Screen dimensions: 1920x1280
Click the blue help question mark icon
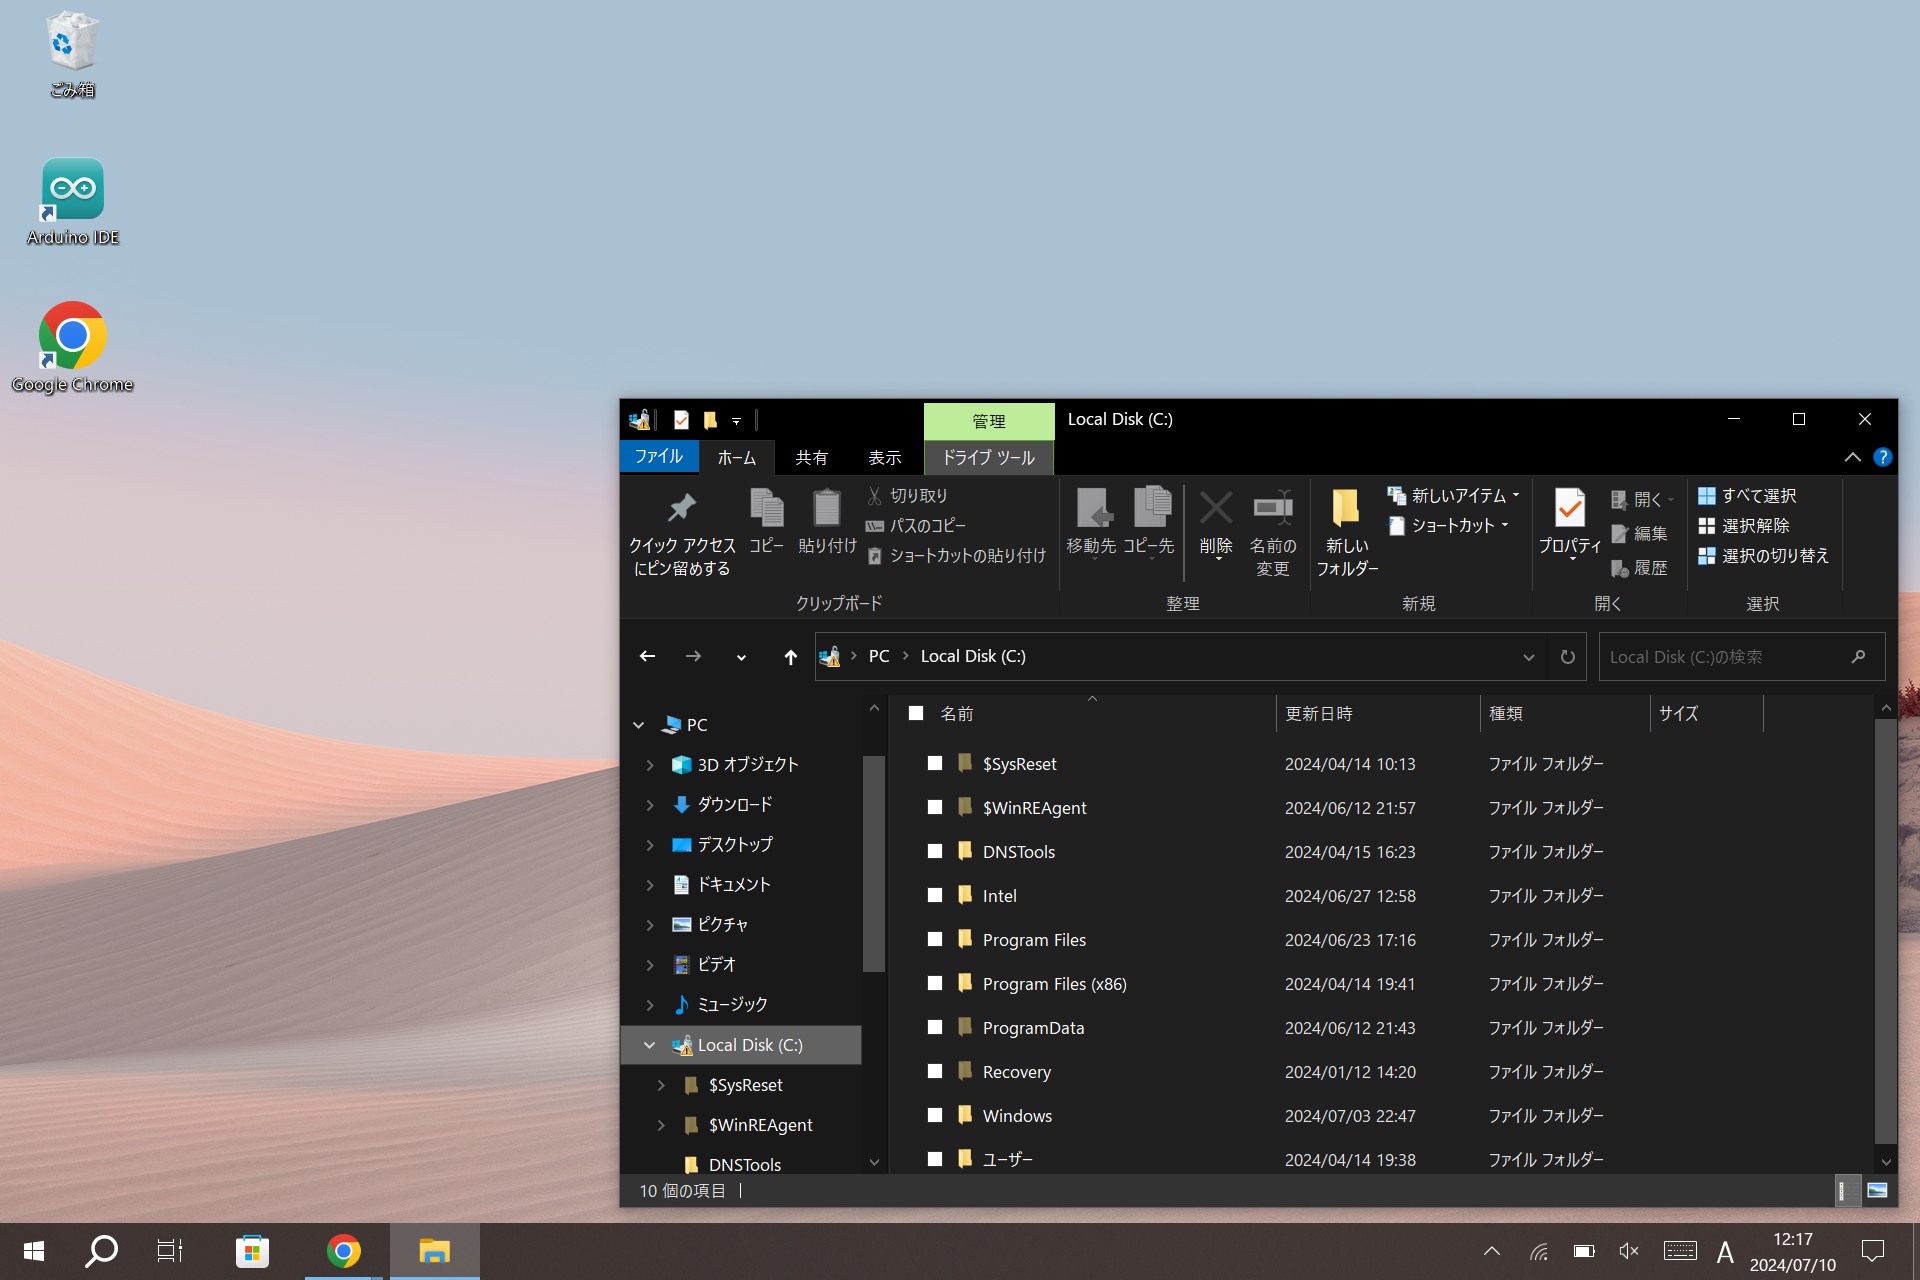(1882, 457)
